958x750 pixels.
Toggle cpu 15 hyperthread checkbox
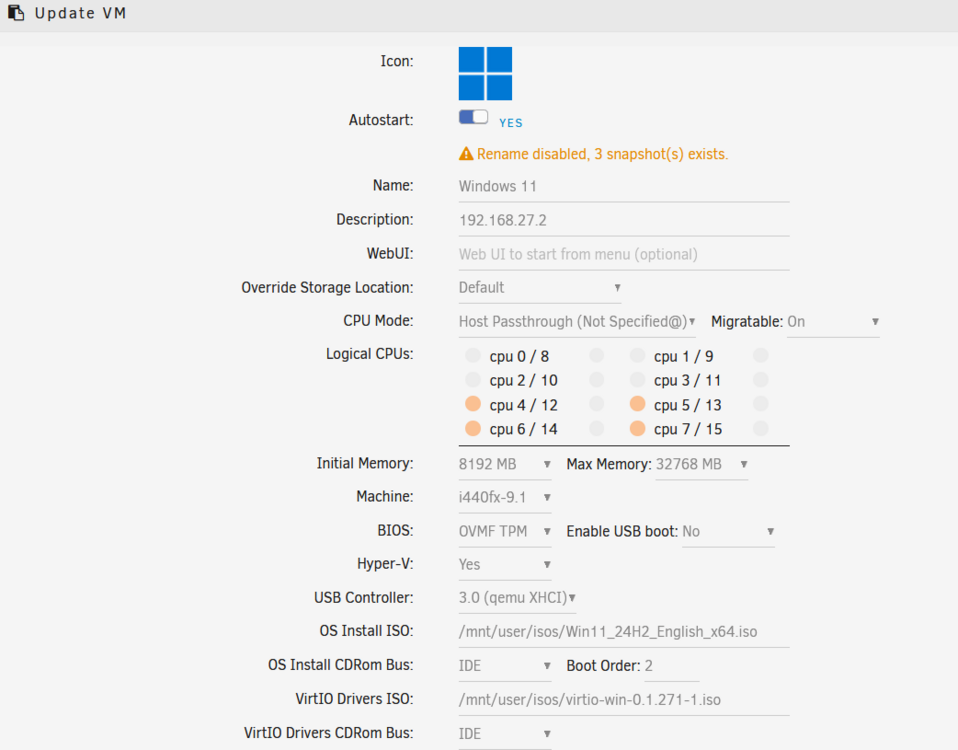[761, 428]
